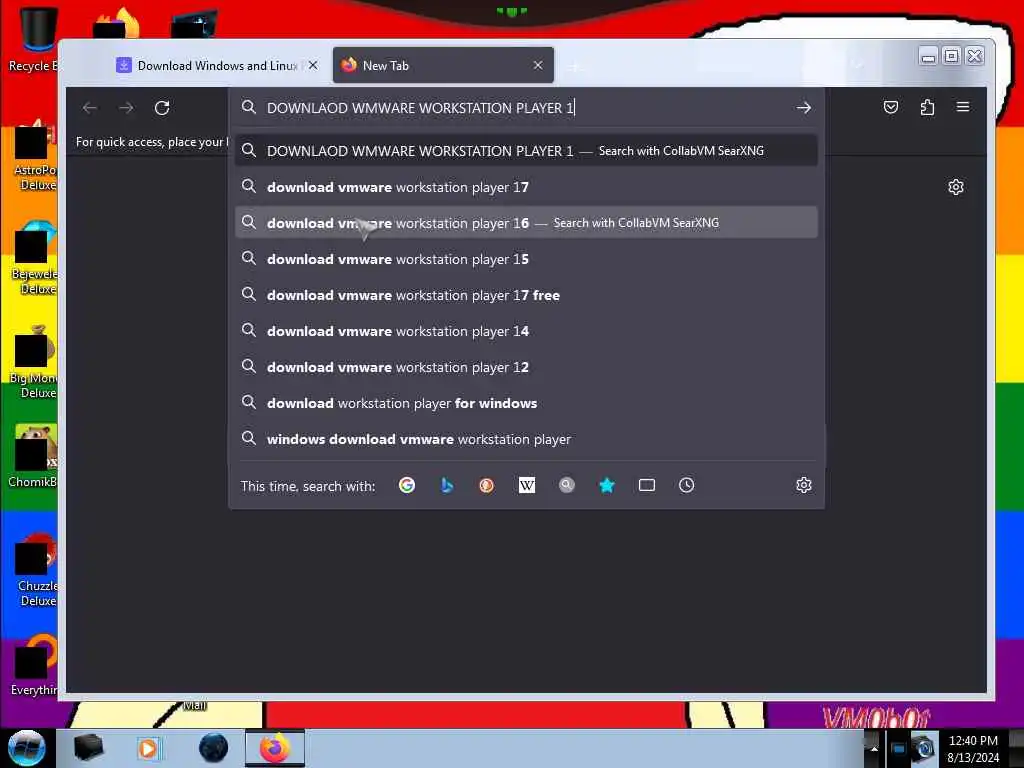Screen dimensions: 1024x768
Task: Choose suggestion windows download vmware workstation player
Action: [526, 439]
